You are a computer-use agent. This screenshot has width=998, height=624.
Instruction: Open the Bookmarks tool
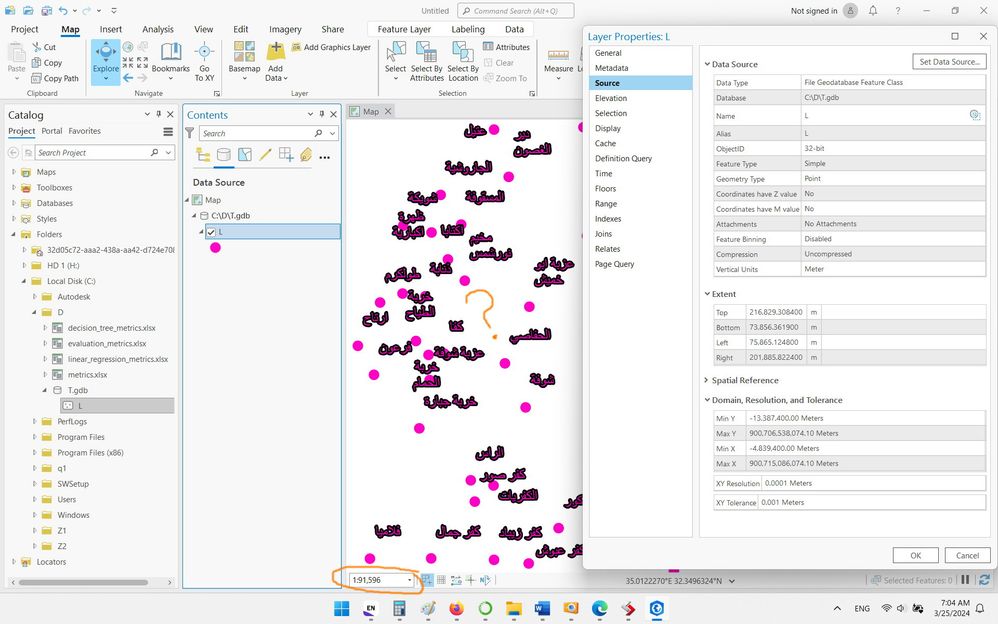[x=170, y=57]
